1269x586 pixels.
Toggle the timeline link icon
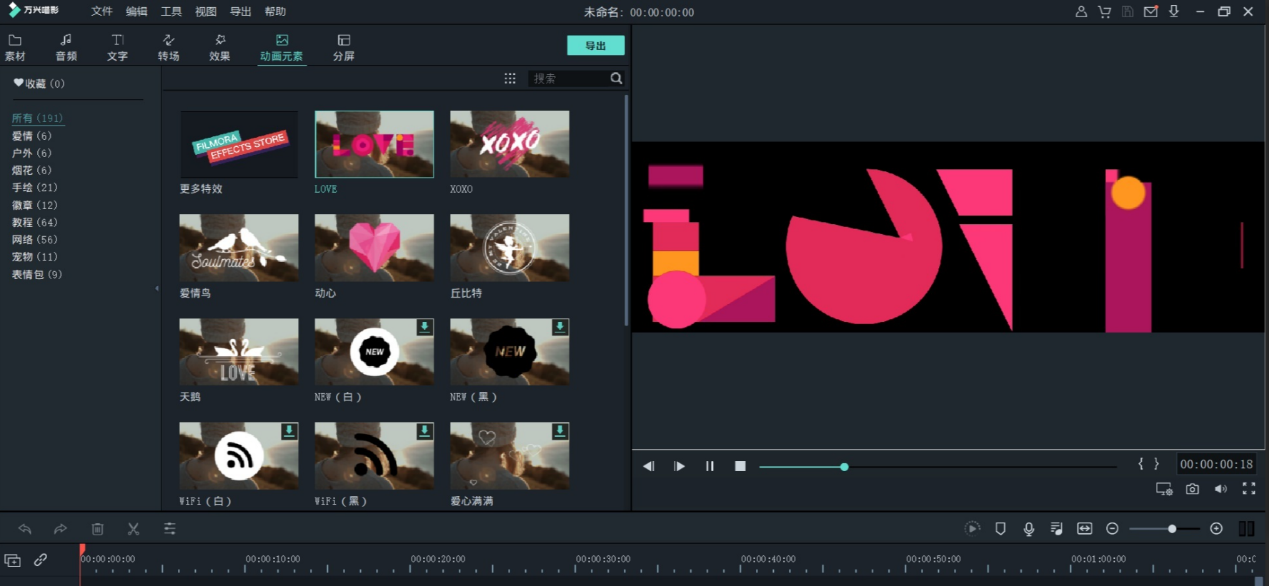(x=41, y=561)
